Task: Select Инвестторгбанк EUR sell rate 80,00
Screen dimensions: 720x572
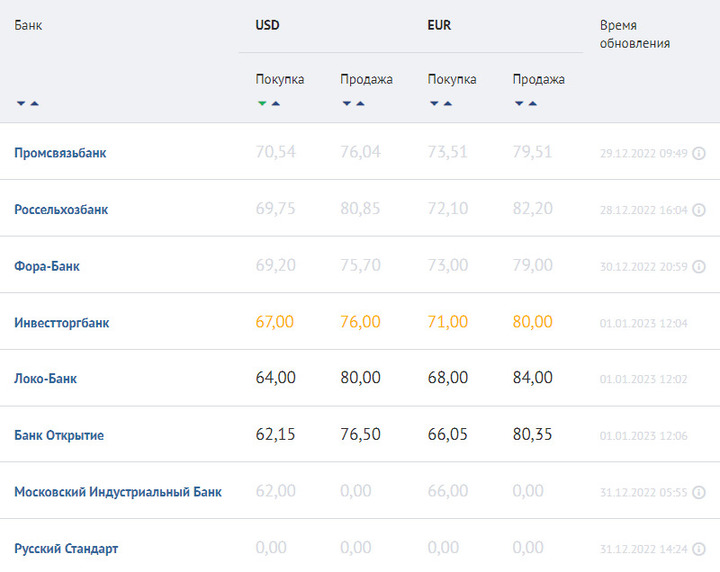Action: [533, 322]
